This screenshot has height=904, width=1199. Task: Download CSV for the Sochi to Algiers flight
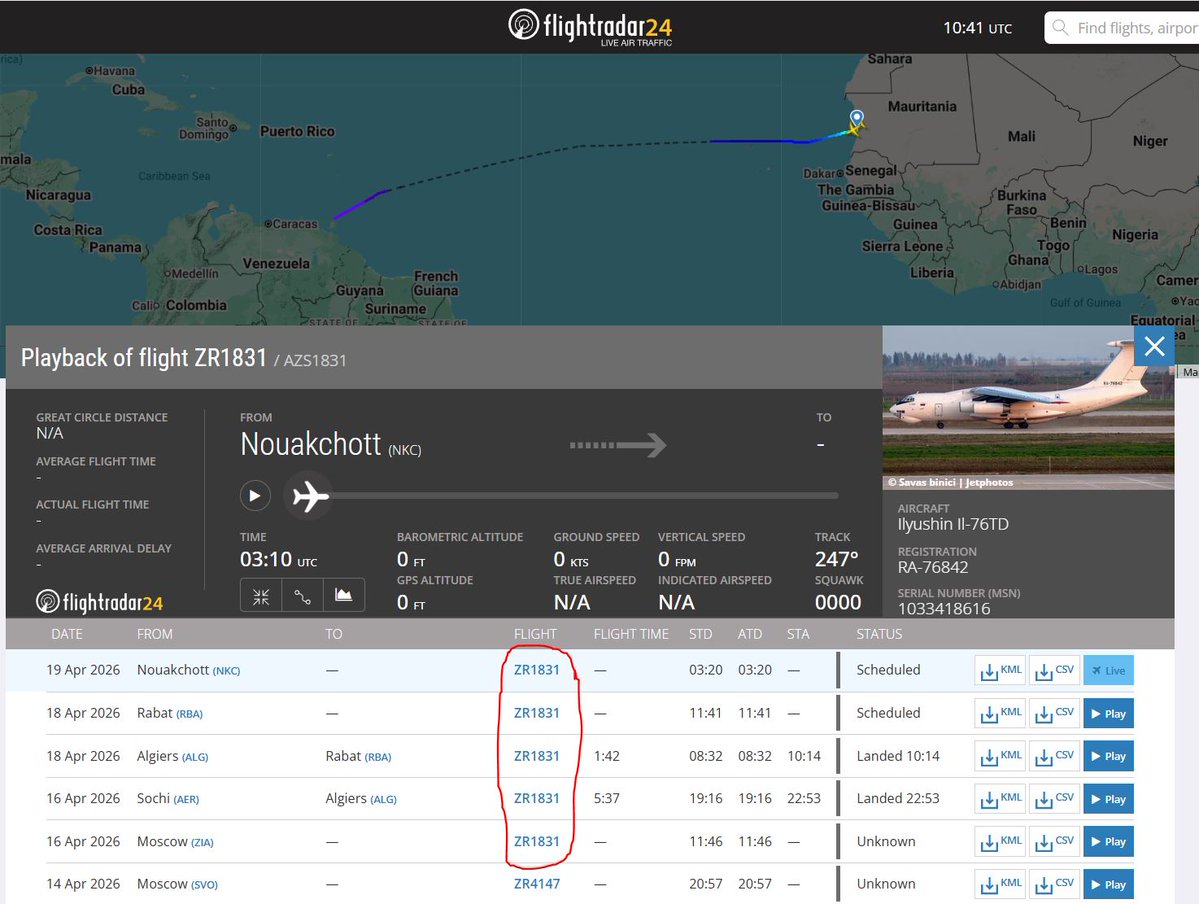(1054, 798)
